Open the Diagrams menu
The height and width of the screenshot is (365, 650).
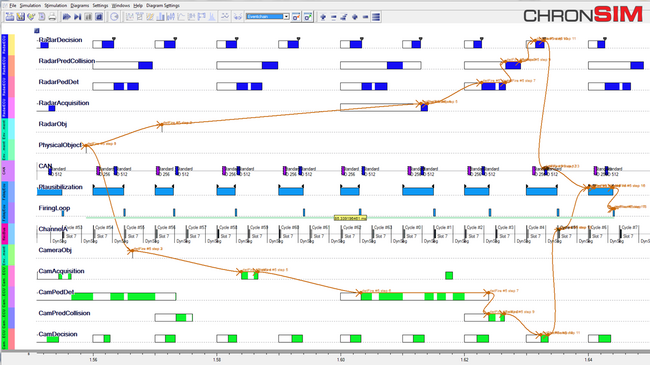pyautogui.click(x=80, y=5)
